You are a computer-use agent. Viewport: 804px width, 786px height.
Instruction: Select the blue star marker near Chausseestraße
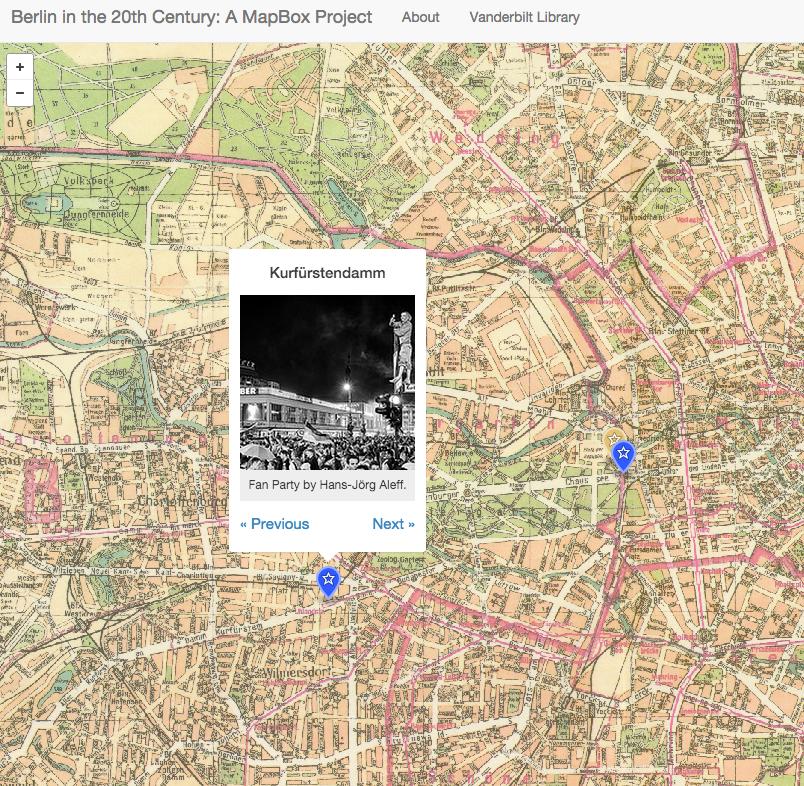click(624, 455)
